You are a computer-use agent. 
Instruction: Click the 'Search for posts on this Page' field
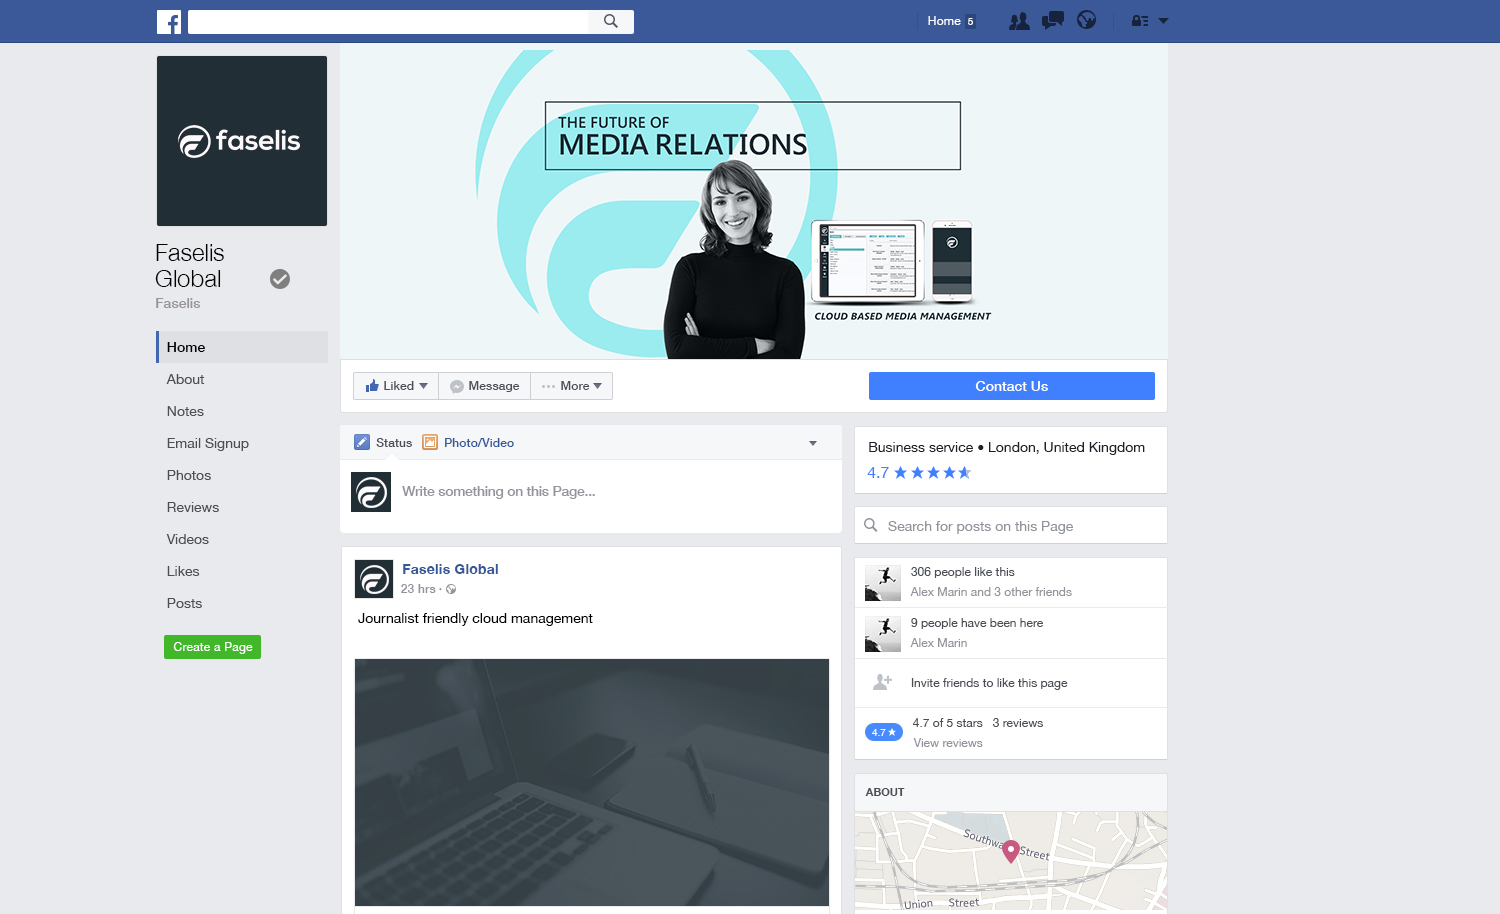[x=1011, y=525]
